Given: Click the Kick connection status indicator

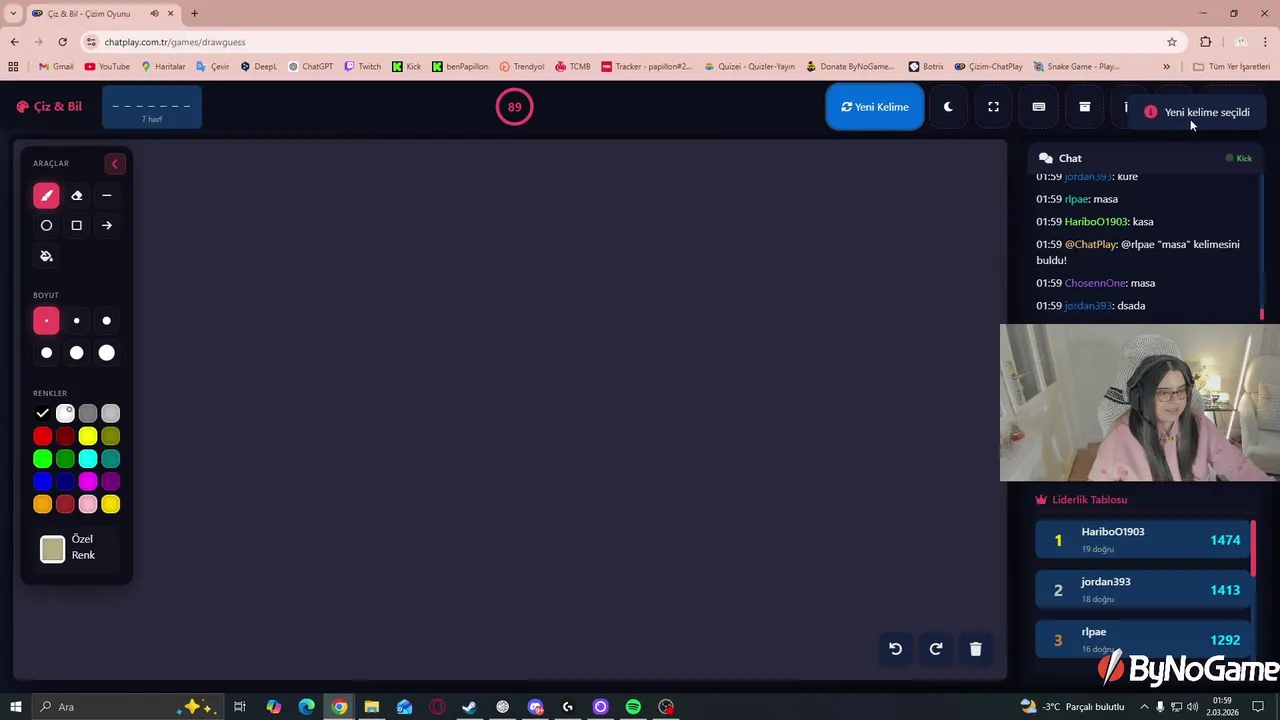Looking at the screenshot, I should click(x=1239, y=158).
